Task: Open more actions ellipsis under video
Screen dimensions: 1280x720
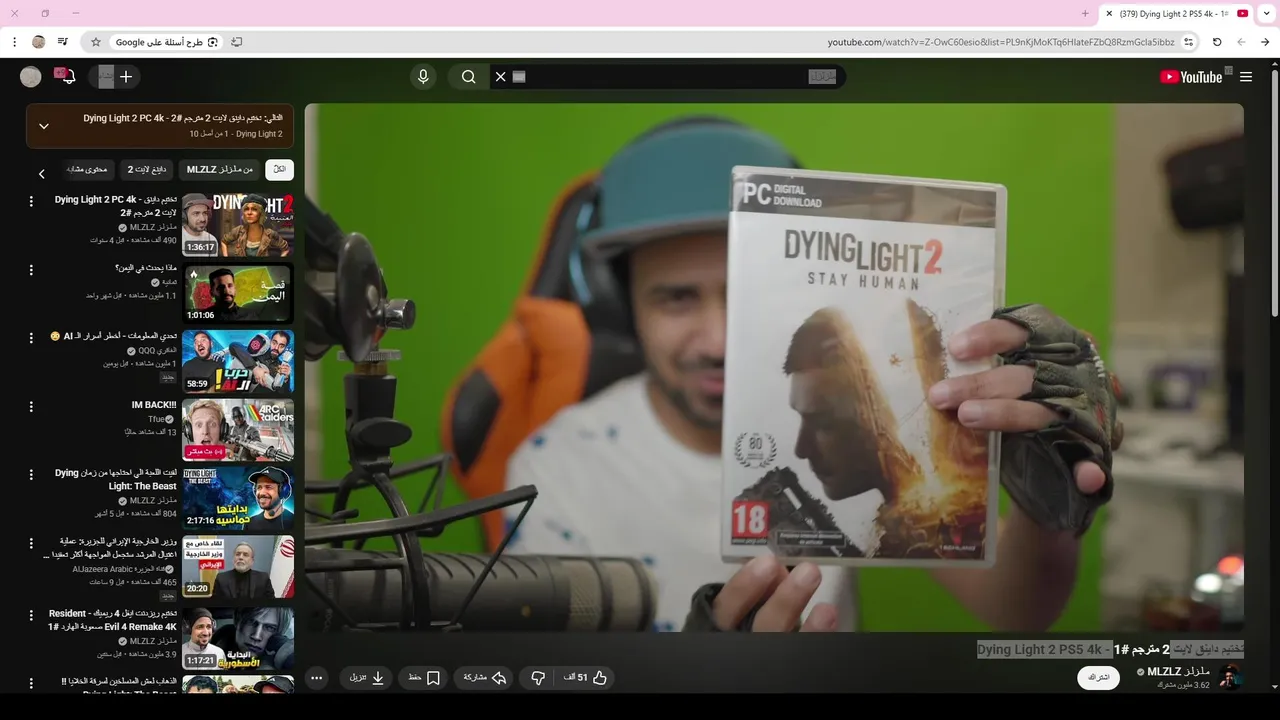Action: pyautogui.click(x=317, y=678)
